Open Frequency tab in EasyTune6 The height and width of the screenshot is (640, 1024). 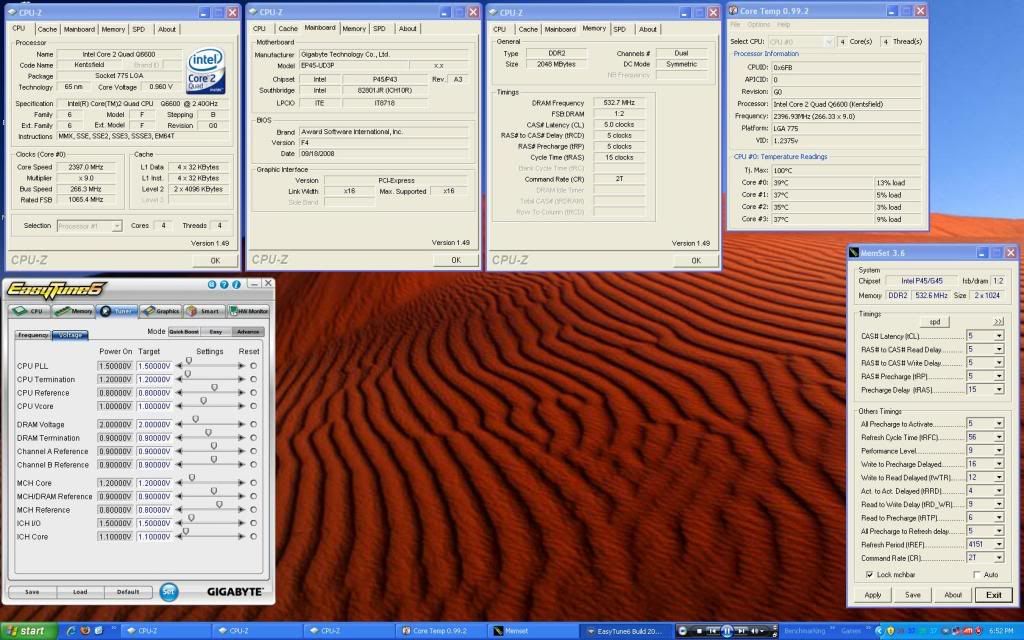coord(33,335)
